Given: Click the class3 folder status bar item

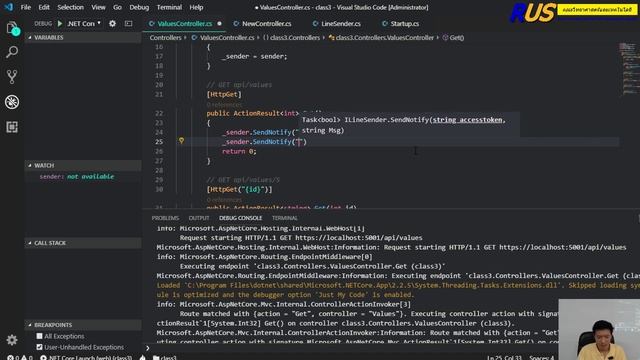Looking at the screenshot, I should point(164,358).
